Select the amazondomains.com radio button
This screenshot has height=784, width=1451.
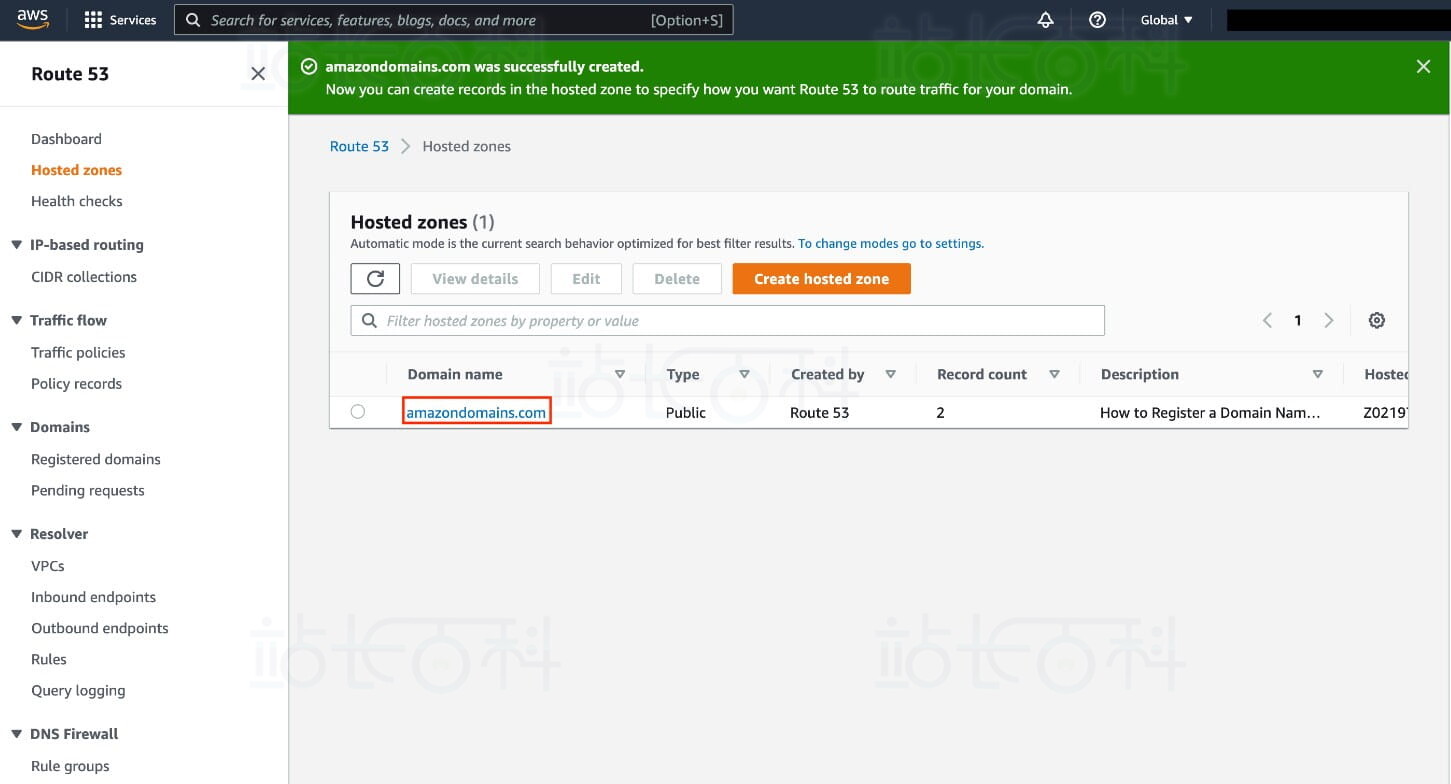coord(358,412)
